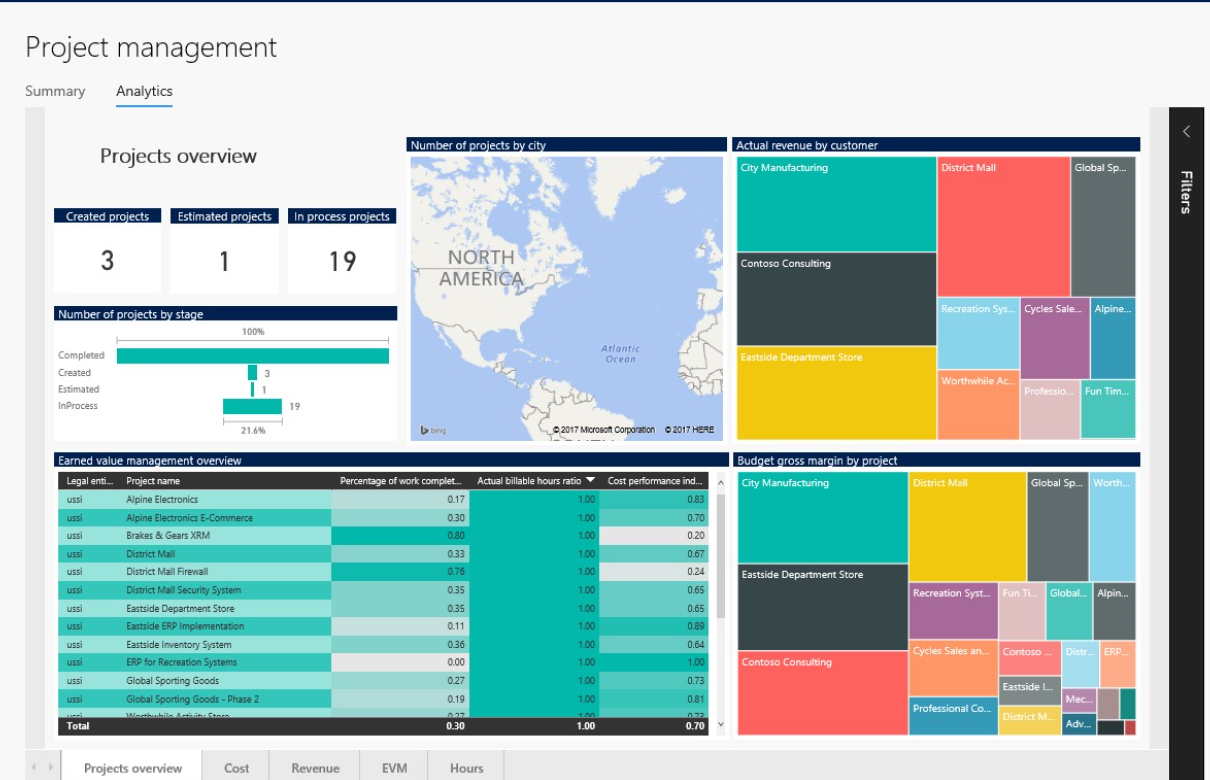Select the Analytics tab
Screen dimensions: 1210x780
pos(144,91)
